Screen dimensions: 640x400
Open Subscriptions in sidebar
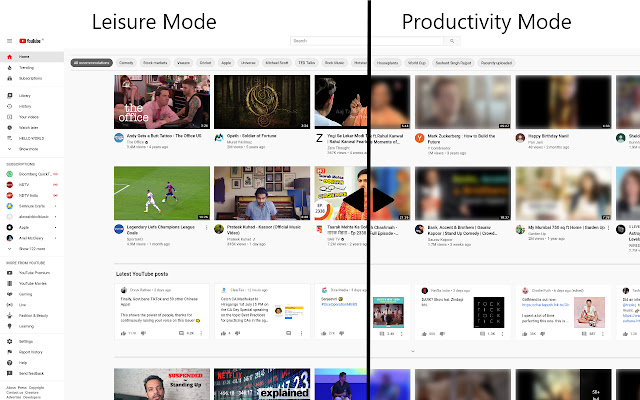pyautogui.click(x=32, y=78)
